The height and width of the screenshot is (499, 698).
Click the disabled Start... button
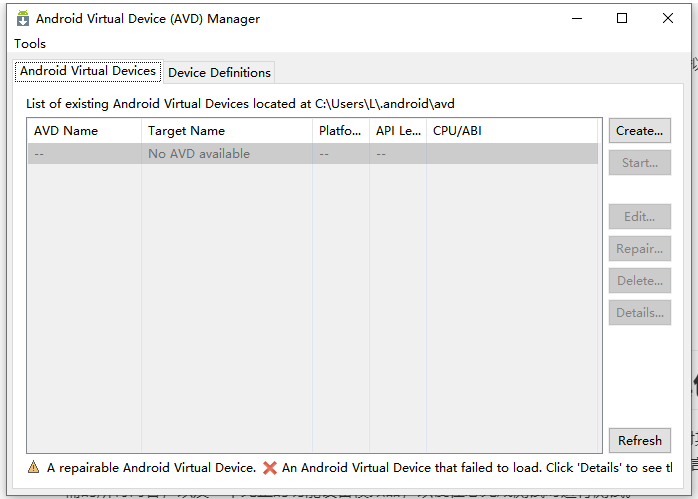tap(640, 163)
